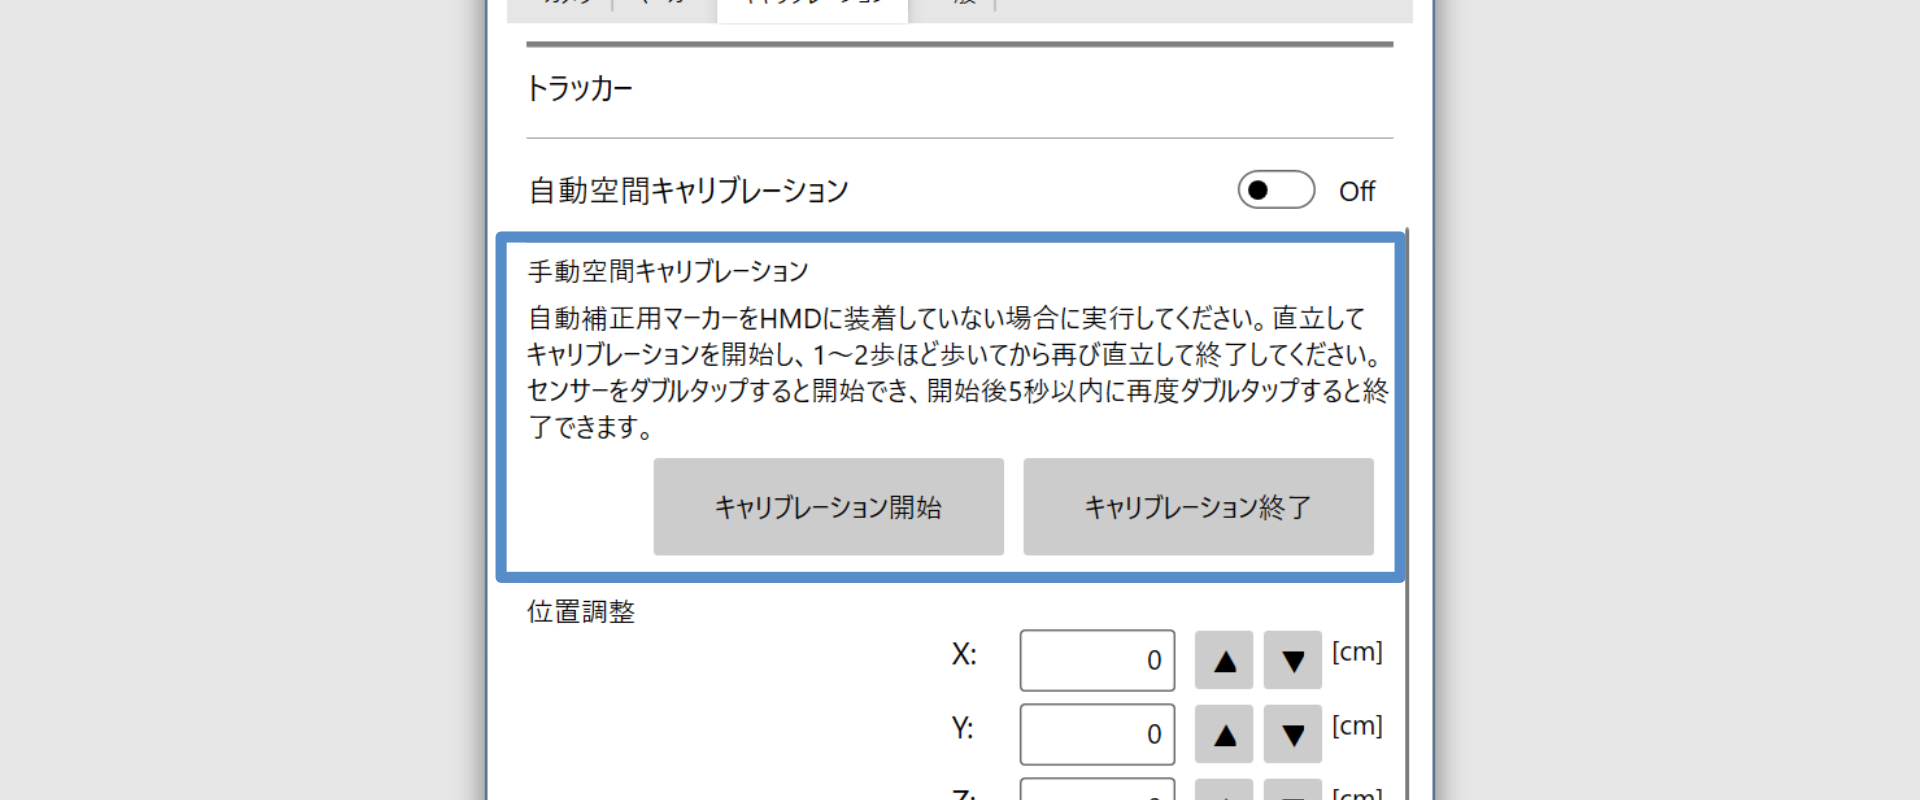Image resolution: width=1920 pixels, height=800 pixels.
Task: Click the Y position input field
Action: [x=1097, y=734]
